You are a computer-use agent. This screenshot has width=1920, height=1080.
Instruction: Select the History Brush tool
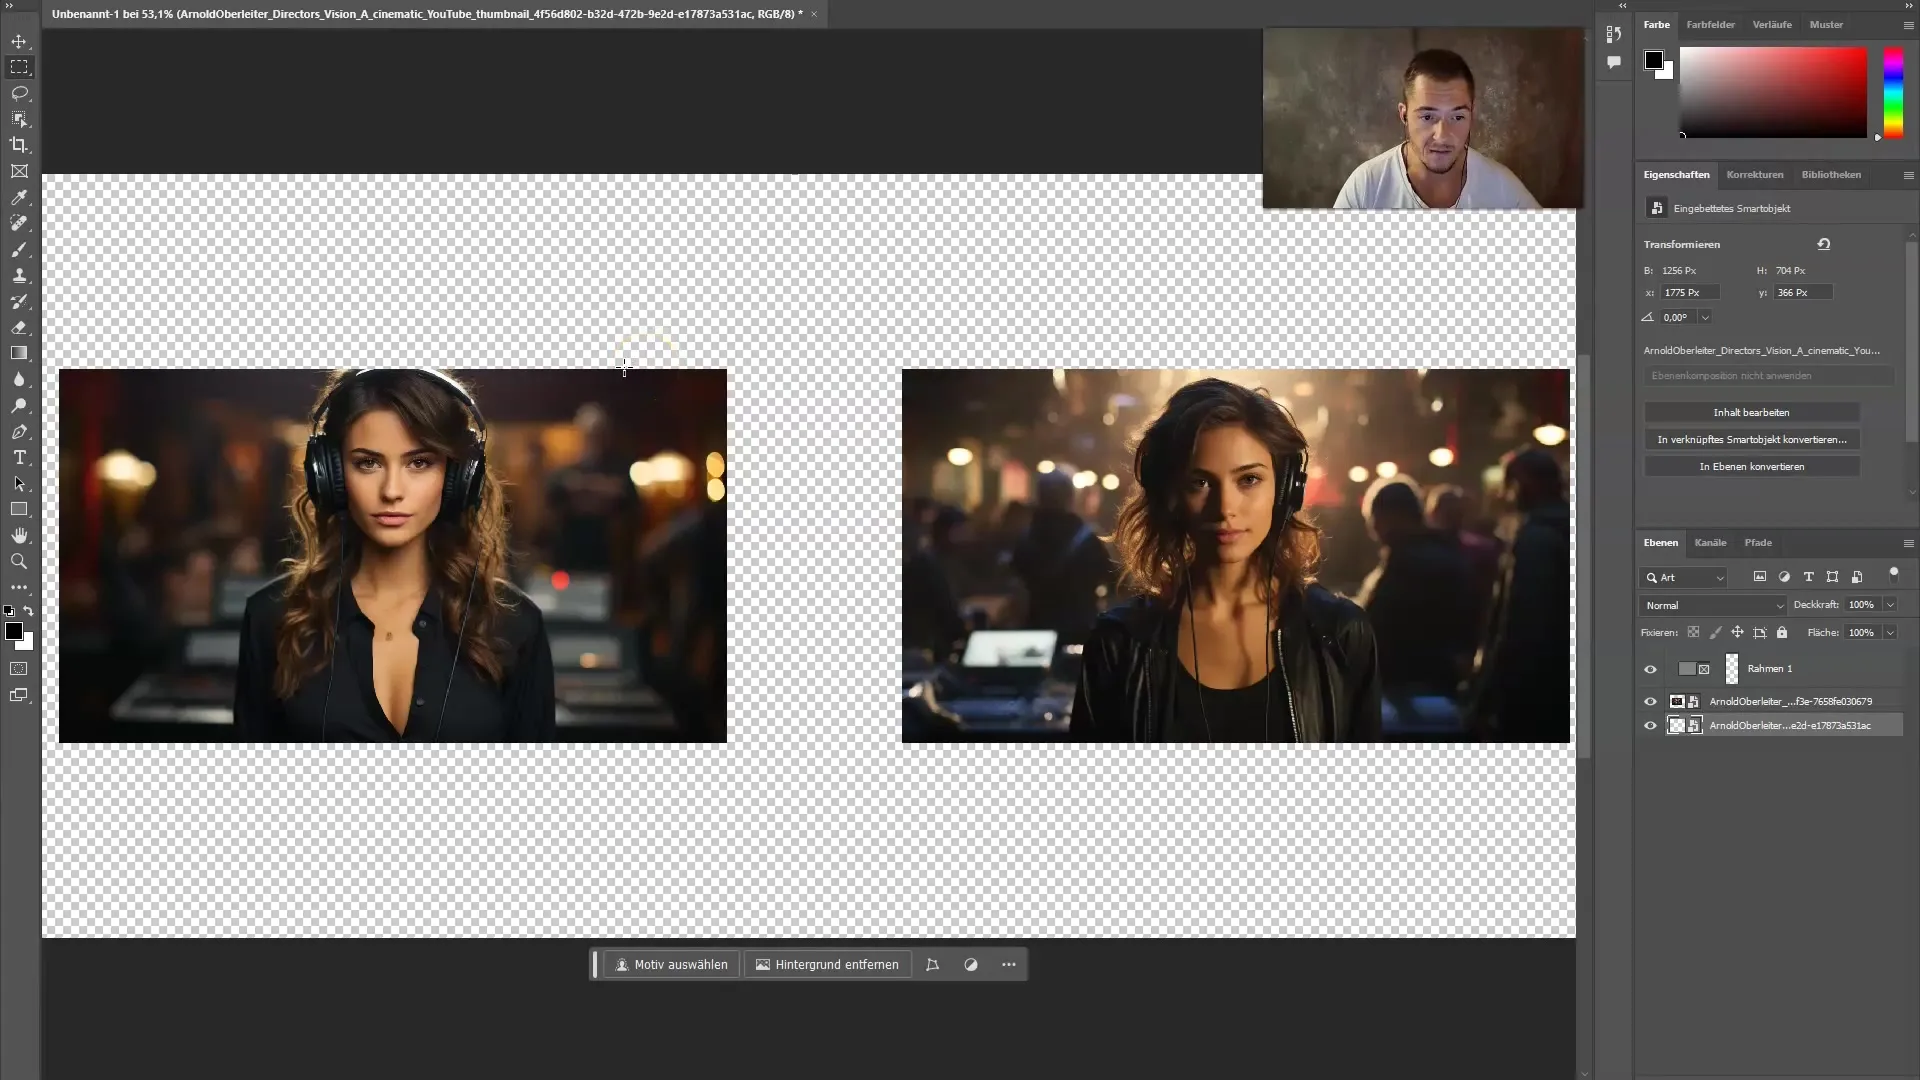click(19, 301)
